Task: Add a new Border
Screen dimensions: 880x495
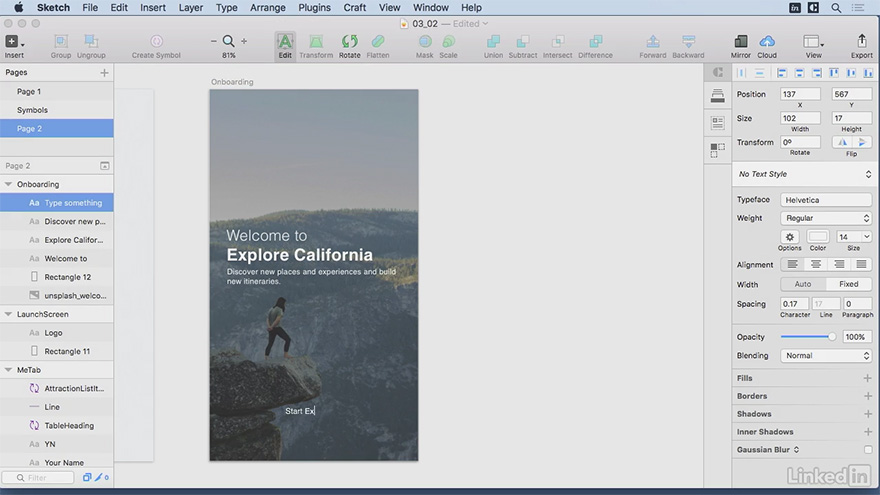Action: (868, 396)
